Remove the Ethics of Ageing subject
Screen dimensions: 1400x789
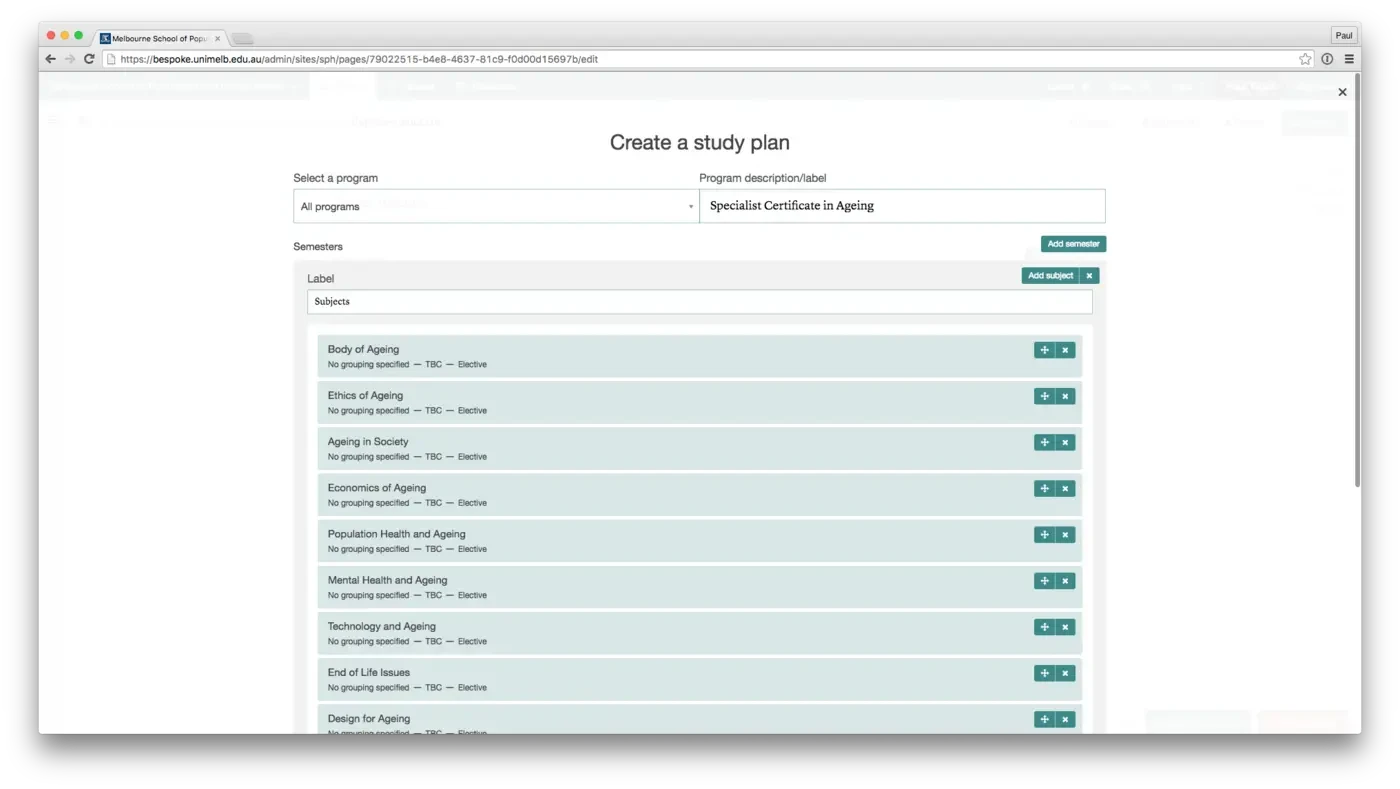[x=1065, y=396]
